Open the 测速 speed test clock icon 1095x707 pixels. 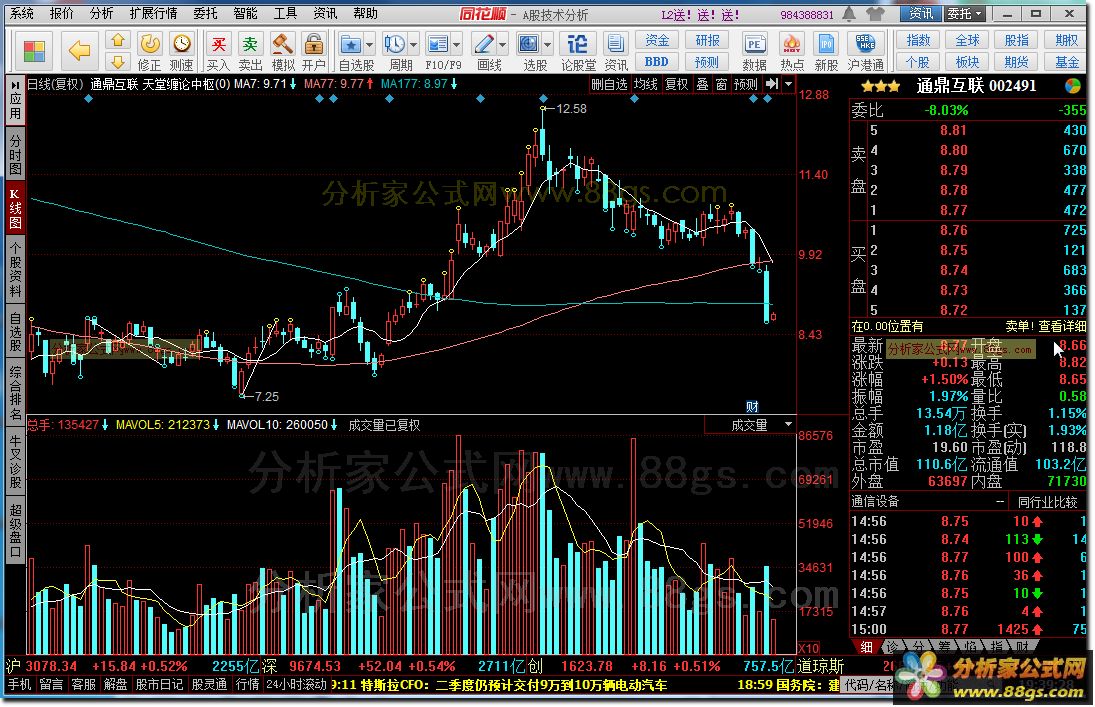point(182,44)
